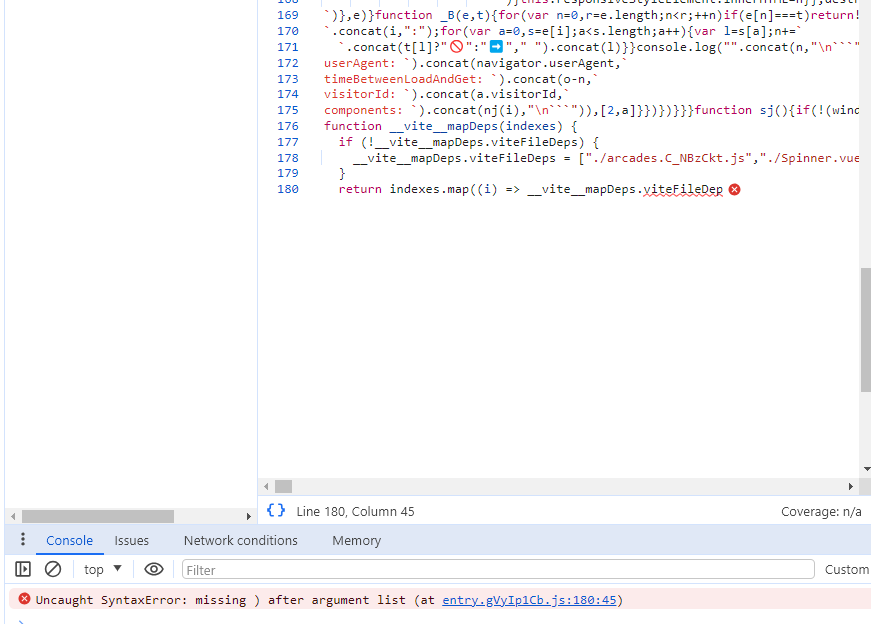The height and width of the screenshot is (624, 871).
Task: Click the code editor scroll-right arrow
Action: pyautogui.click(x=850, y=487)
